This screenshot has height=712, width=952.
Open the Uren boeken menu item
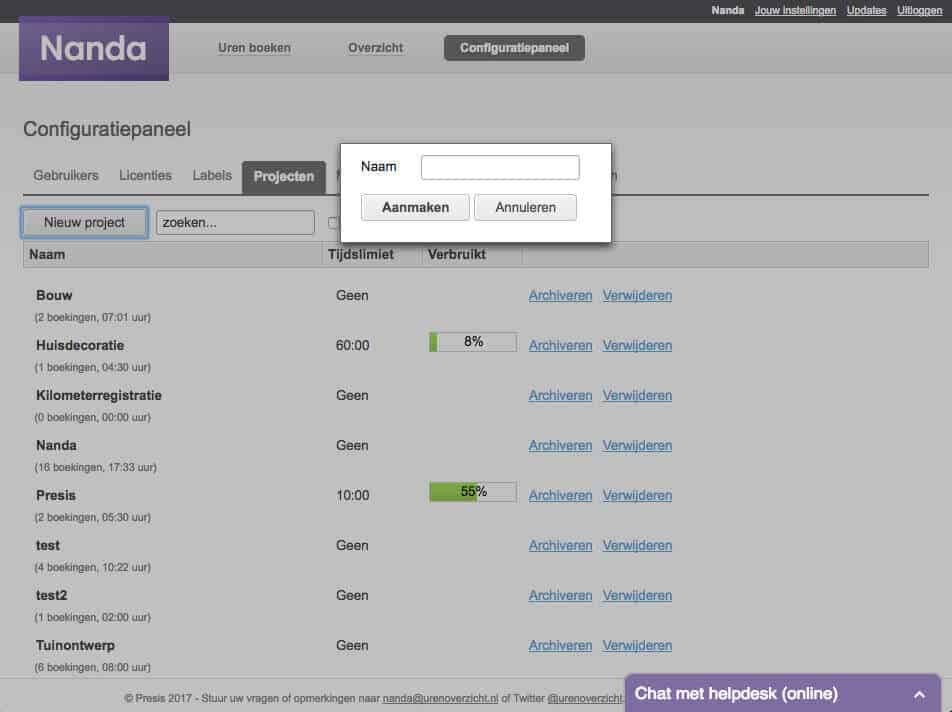coord(254,48)
